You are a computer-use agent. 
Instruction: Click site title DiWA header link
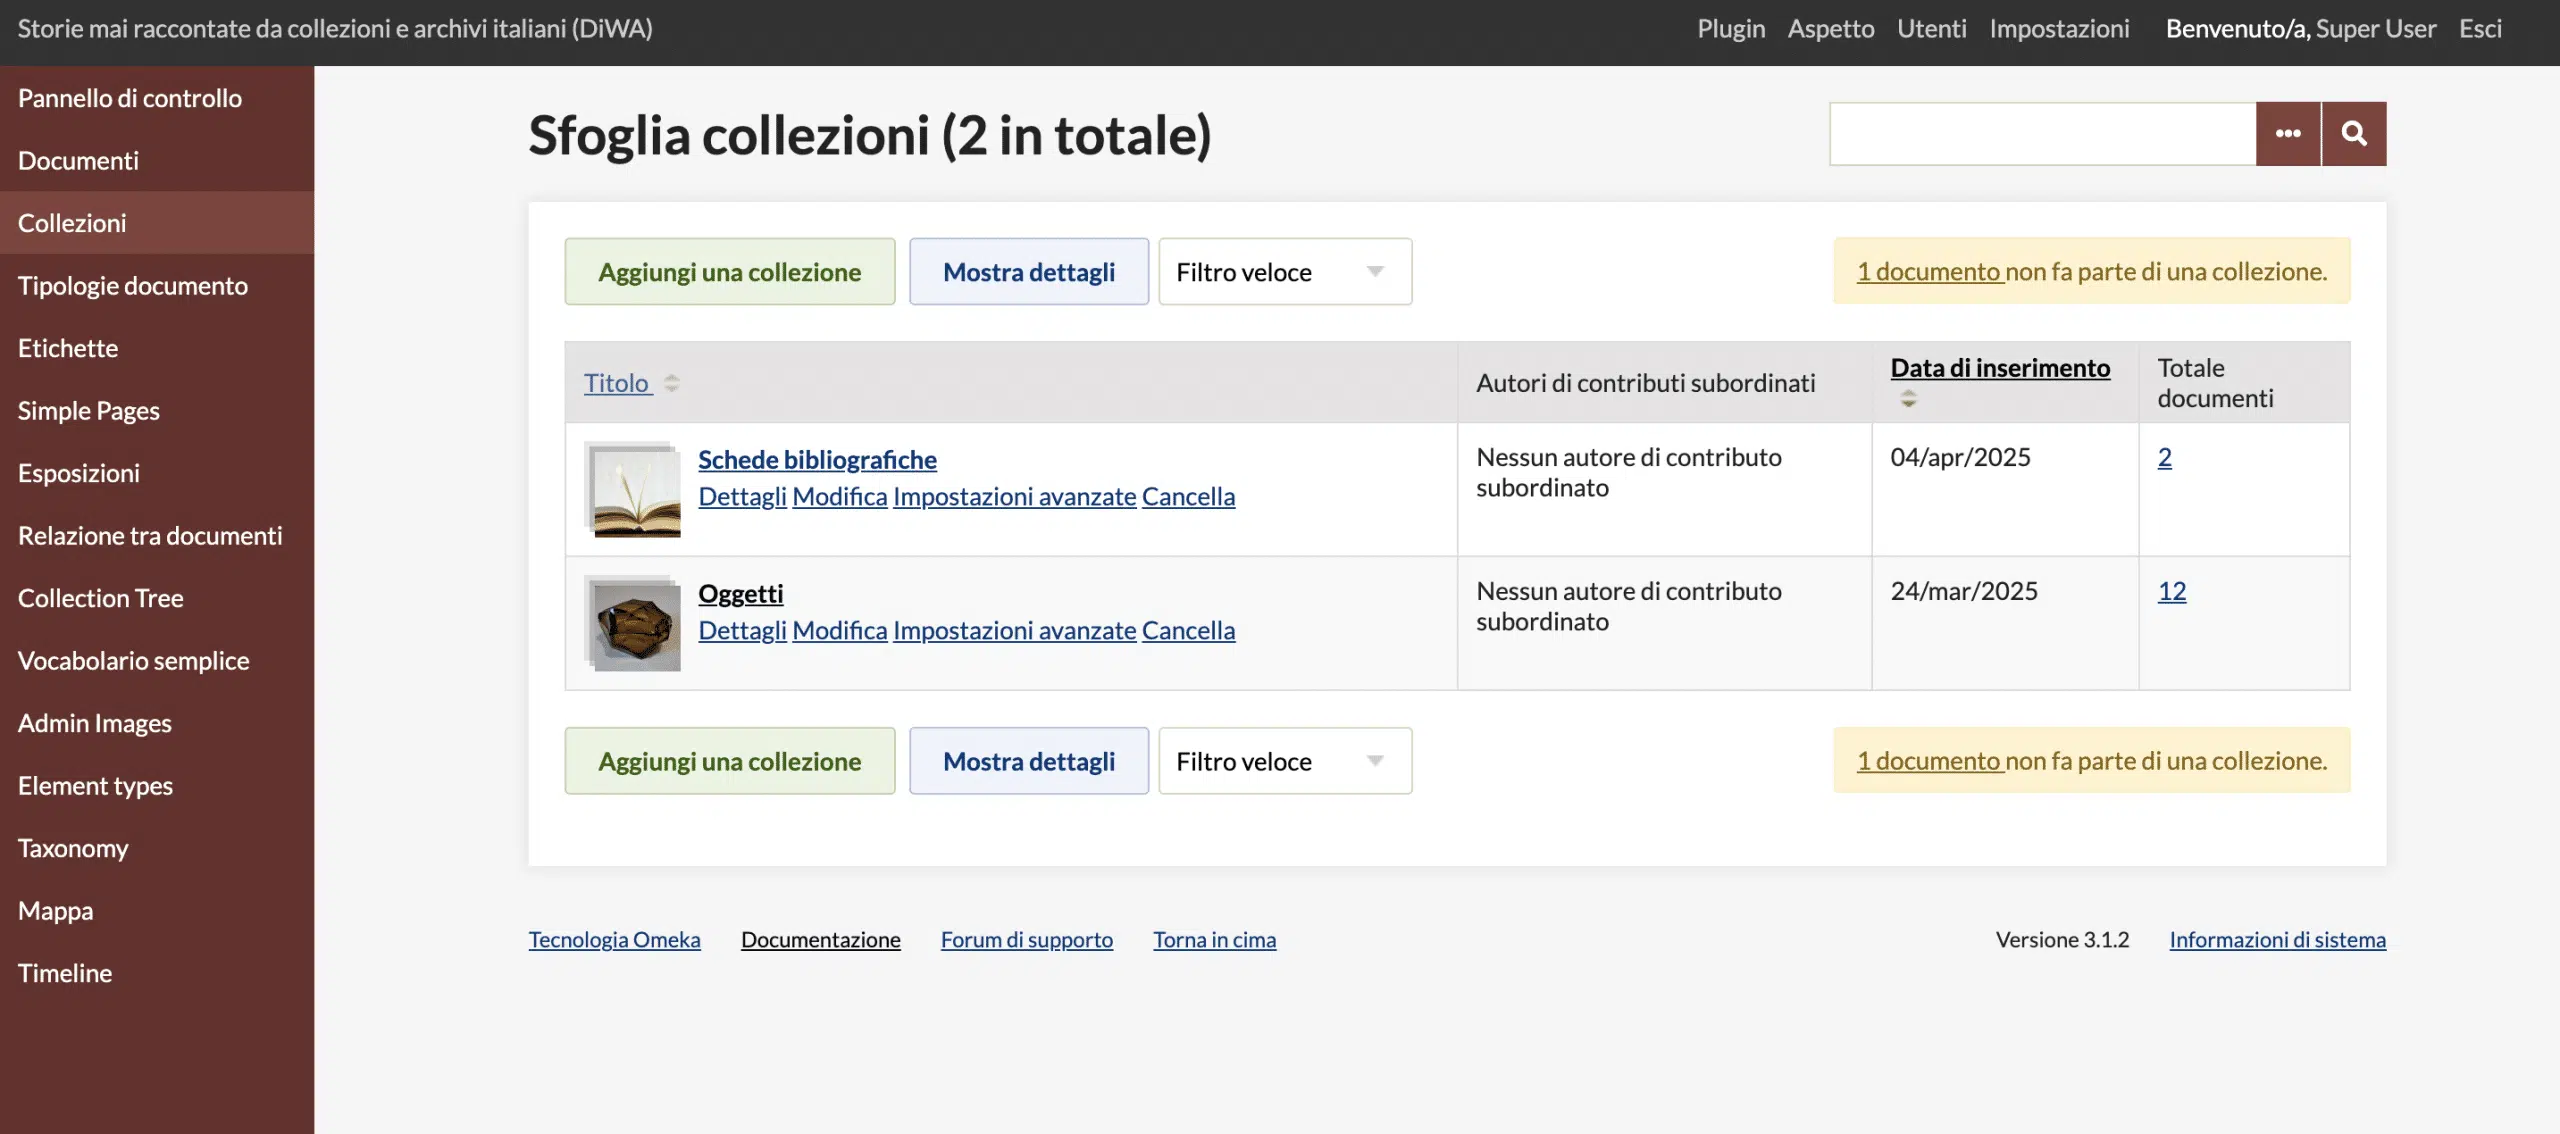335,29
